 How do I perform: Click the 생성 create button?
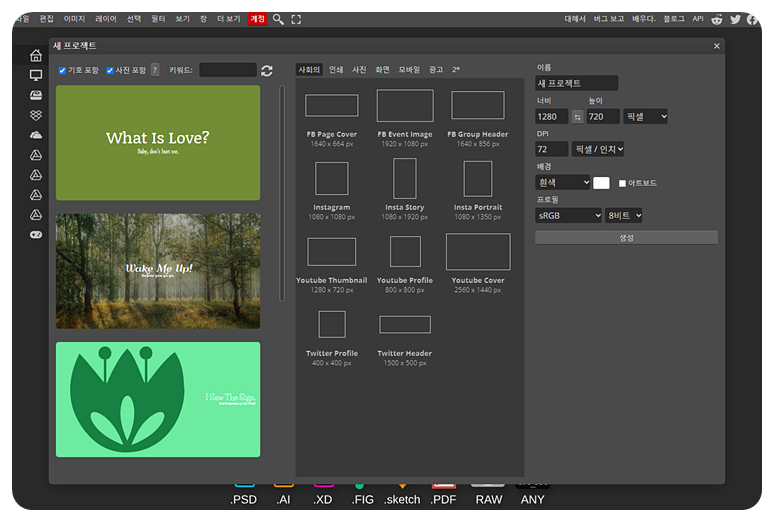(x=626, y=238)
